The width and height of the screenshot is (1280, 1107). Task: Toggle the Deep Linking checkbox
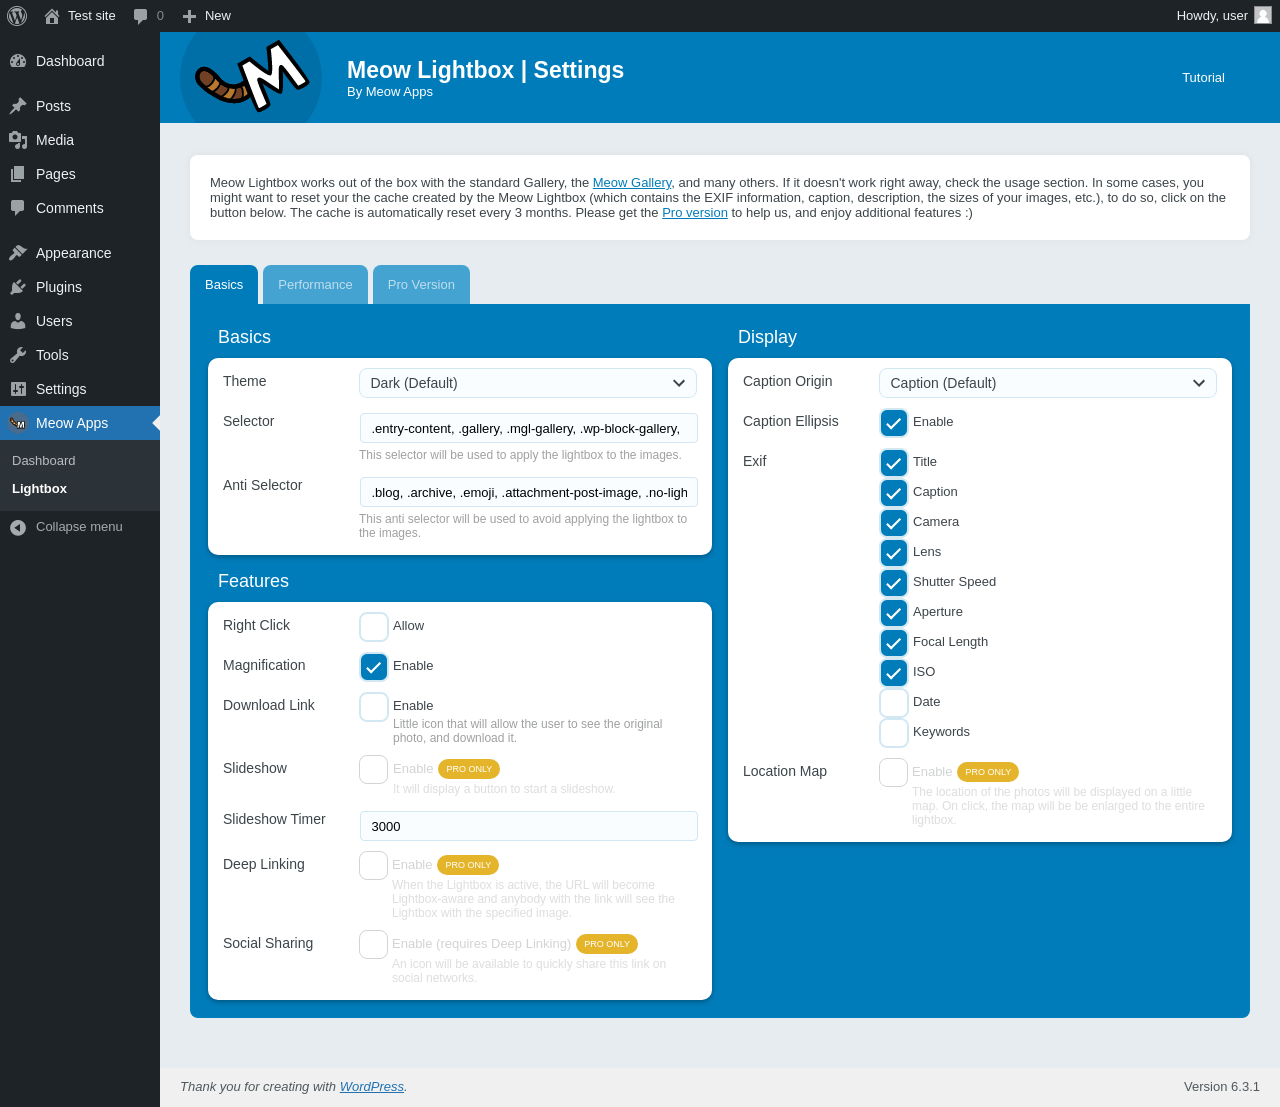[374, 866]
